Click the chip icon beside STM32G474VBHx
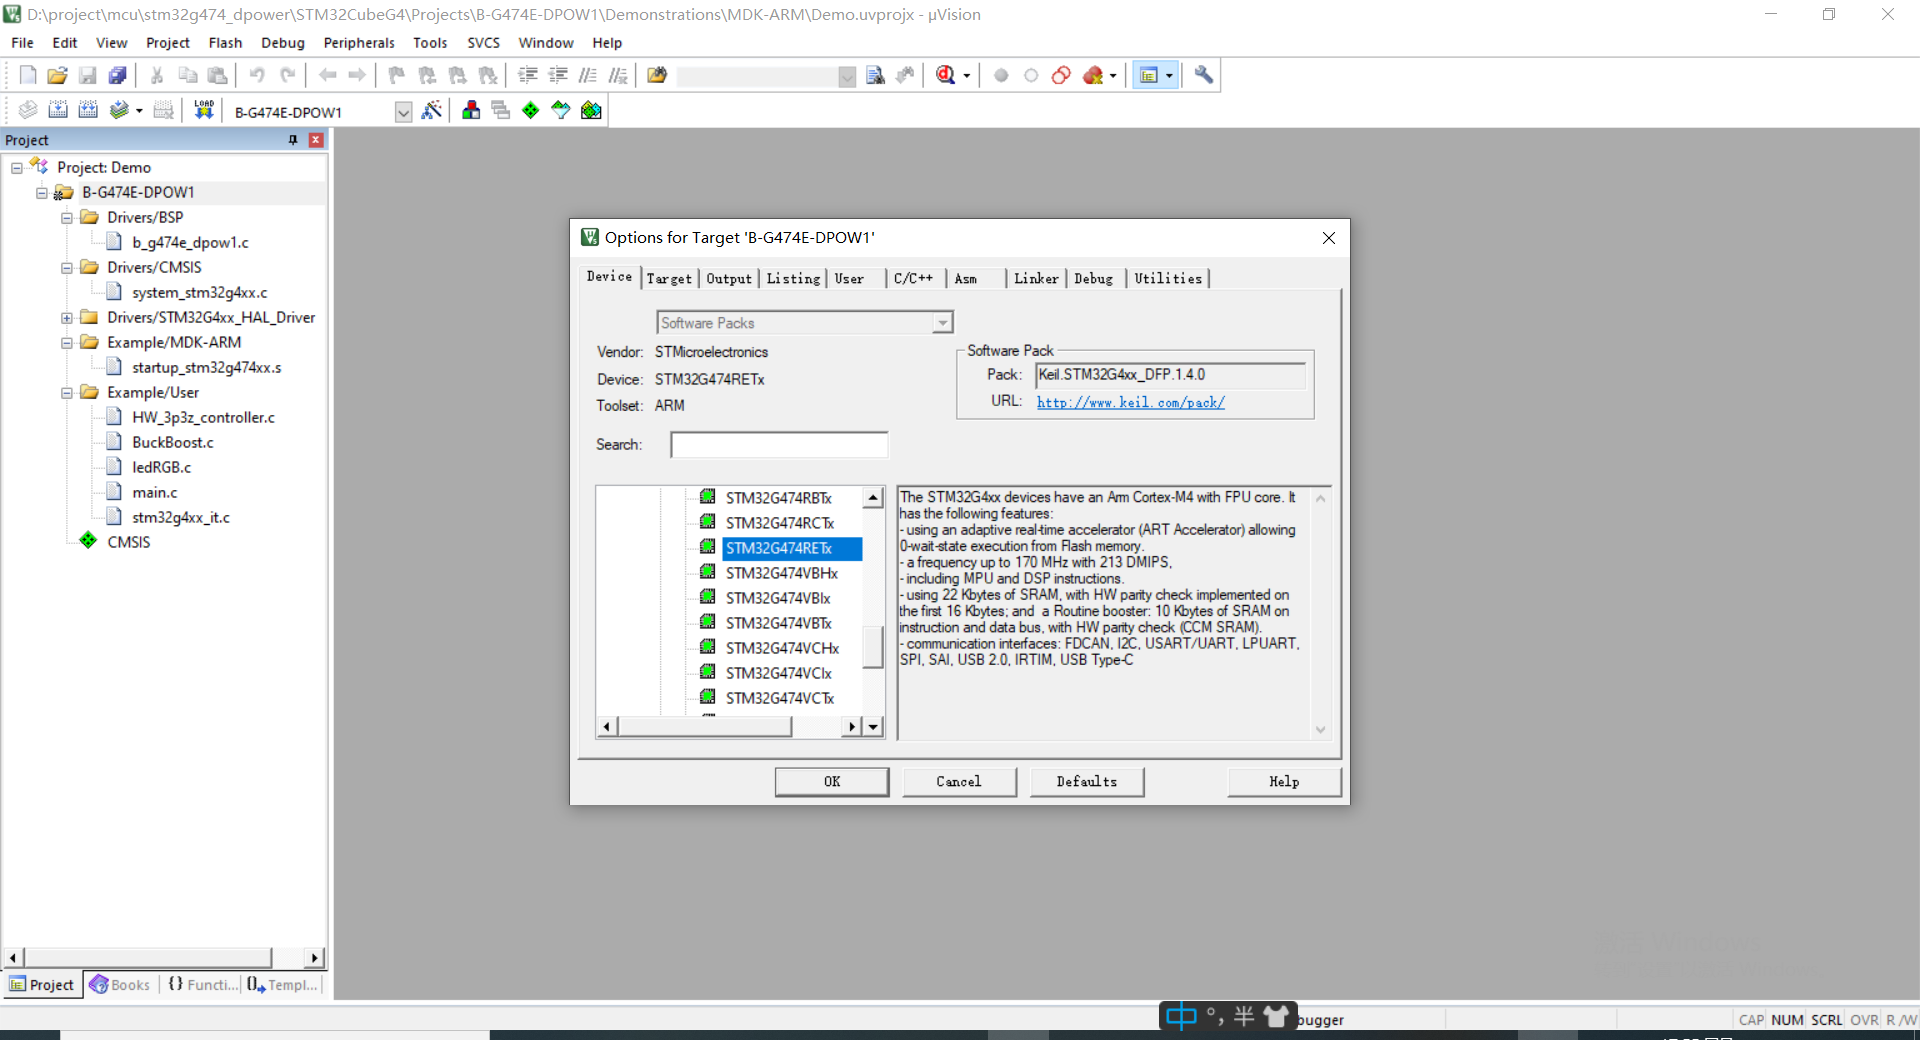Viewport: 1920px width, 1040px height. (x=708, y=572)
